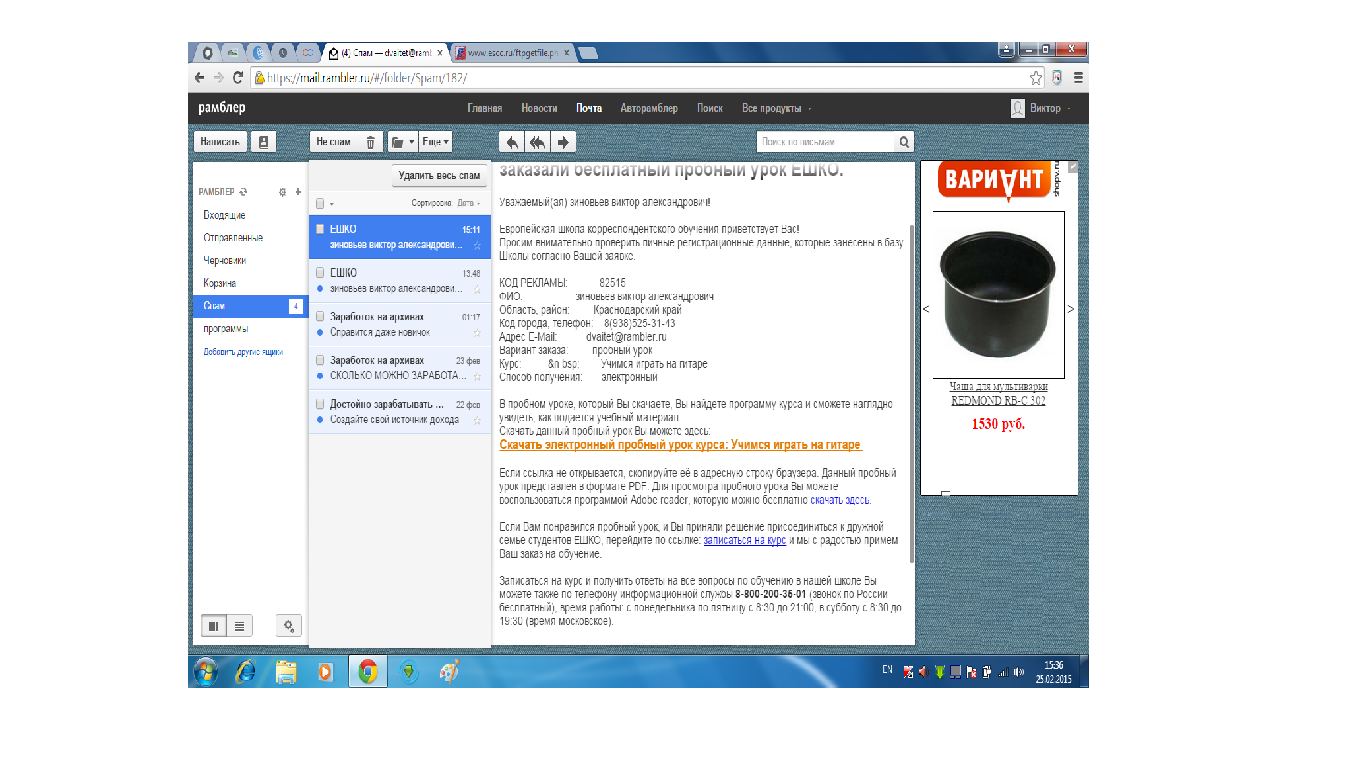The image size is (1366, 768).
Task: Open Авторамблер navigation item
Action: [649, 108]
